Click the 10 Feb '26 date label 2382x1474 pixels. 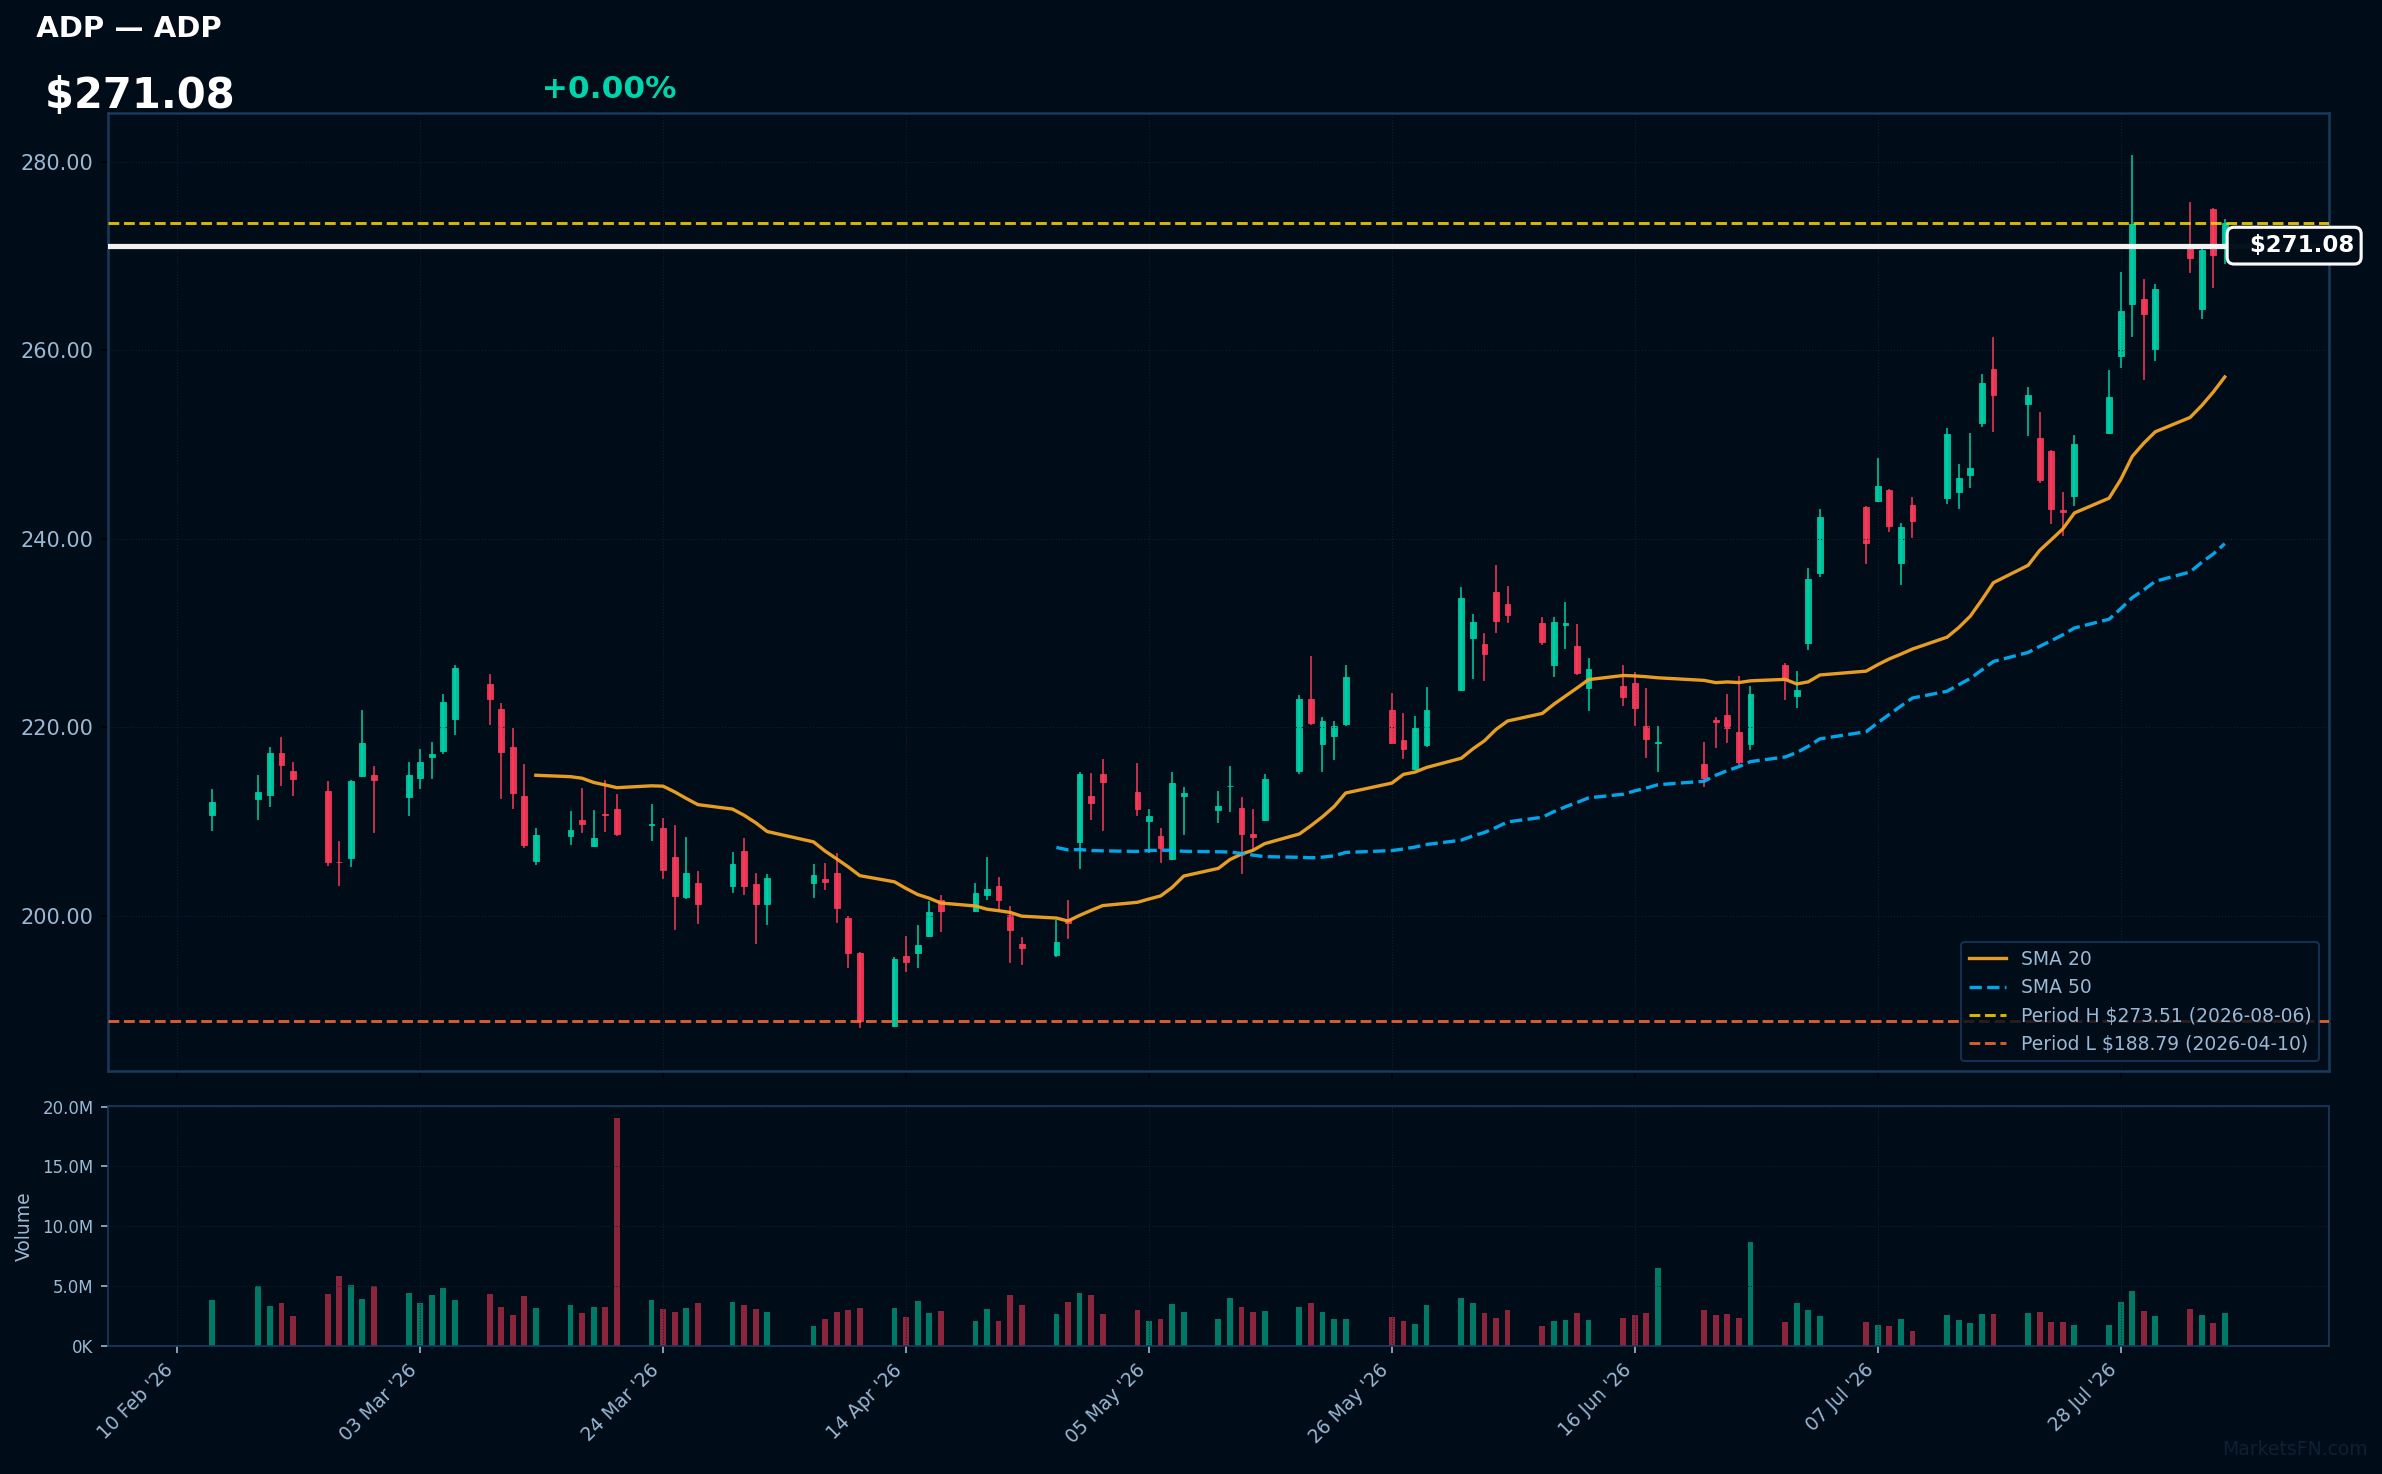(x=135, y=1401)
